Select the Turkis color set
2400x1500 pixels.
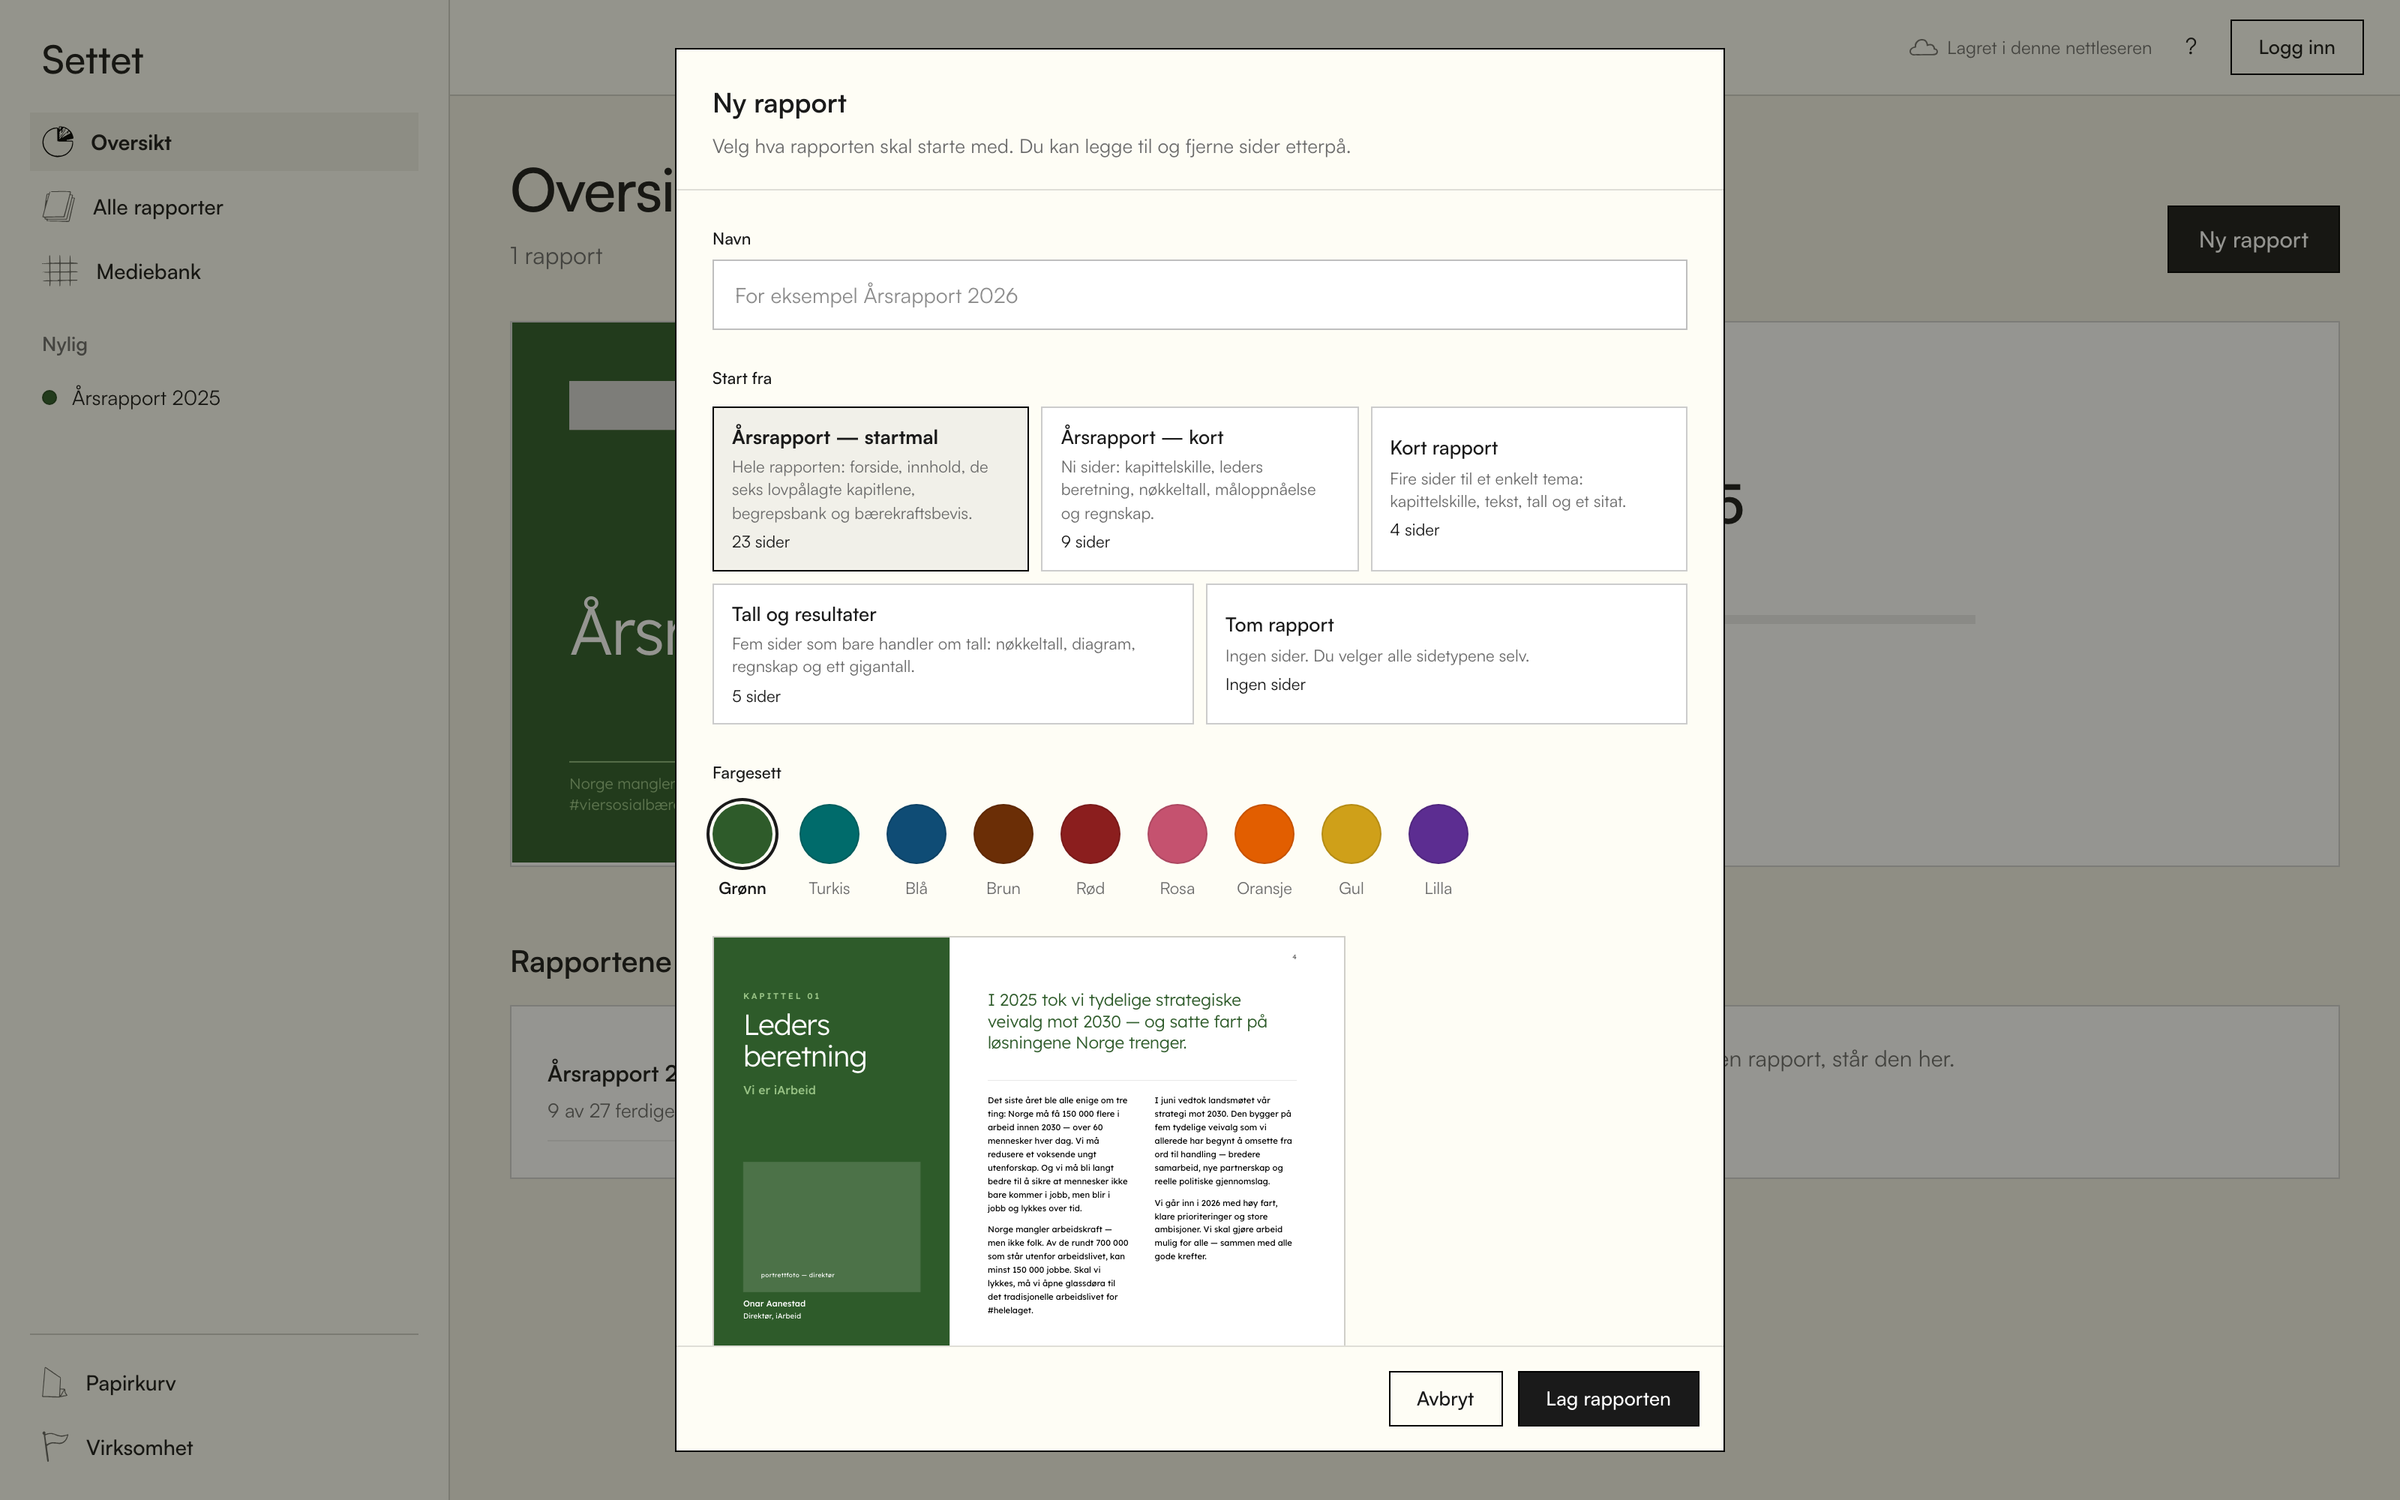pyautogui.click(x=829, y=834)
